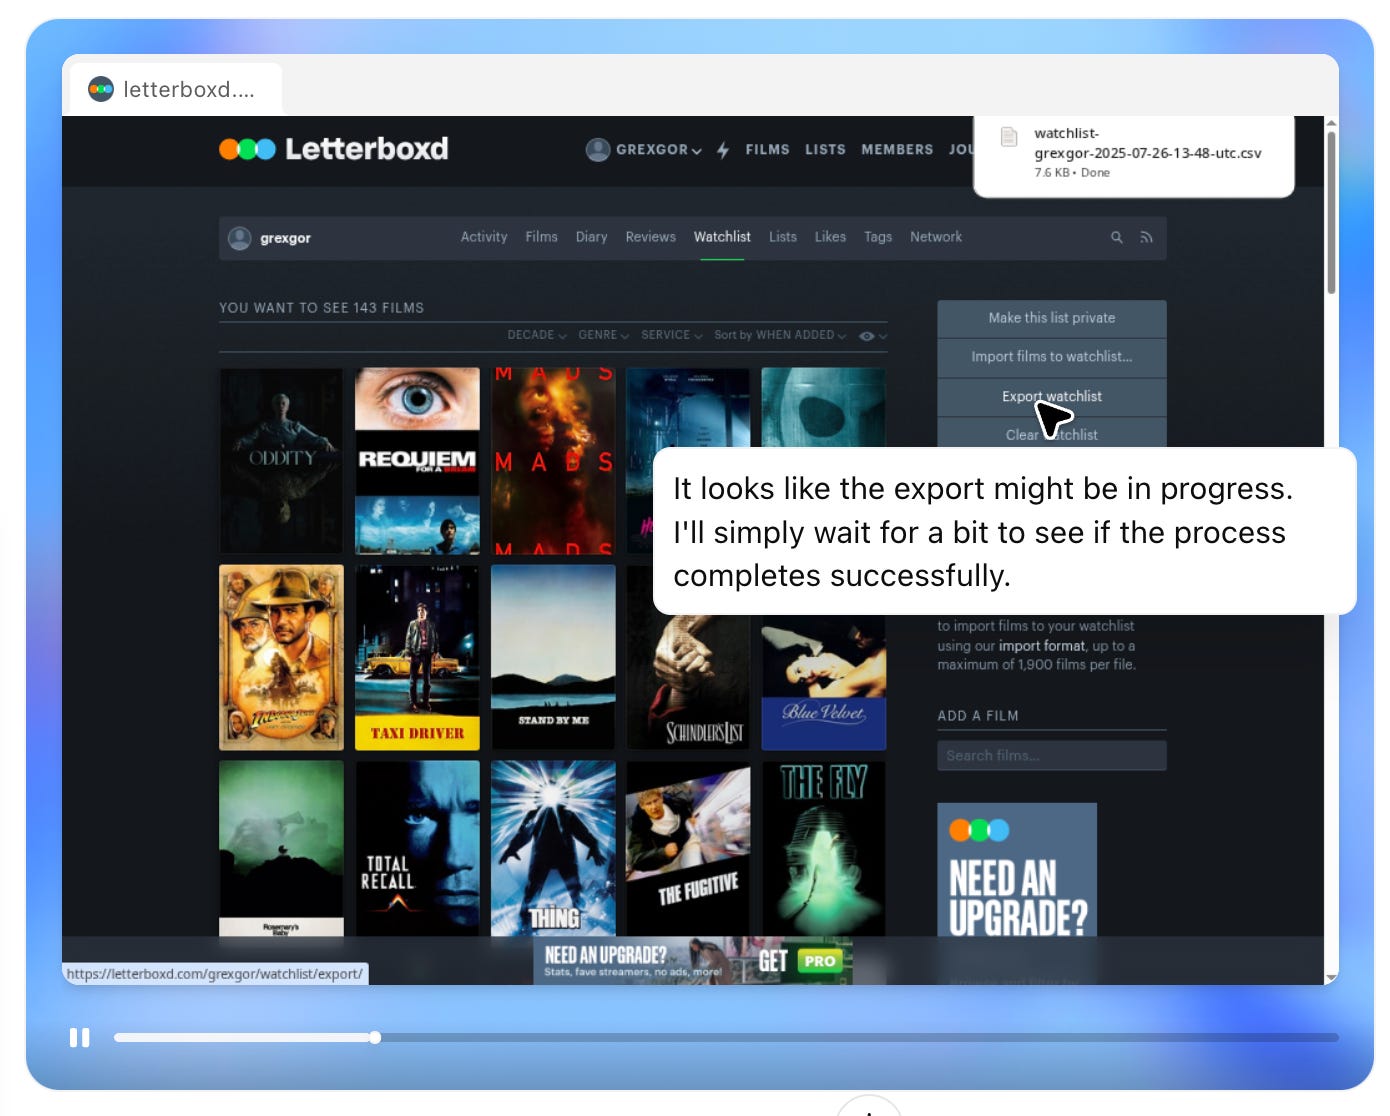Screen dimensions: 1390x1116
Task: Click the letterboxd tab favicon
Action: pyautogui.click(x=101, y=89)
